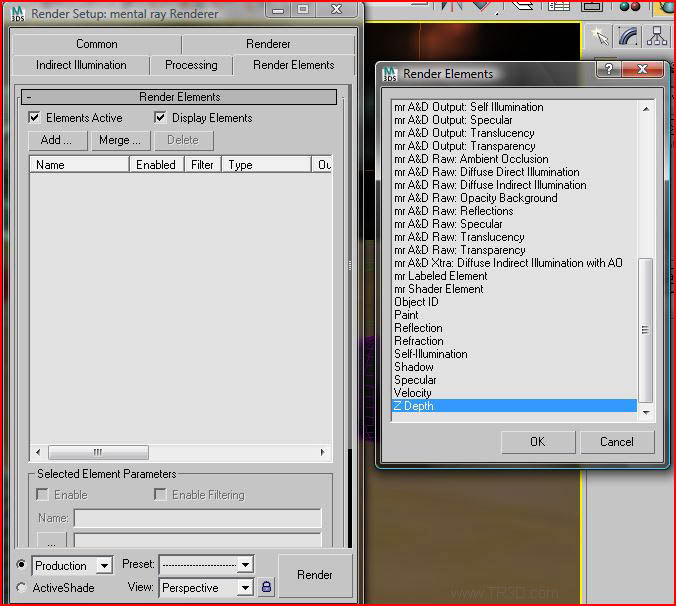676x606 pixels.
Task: Toggle the Display Elements checkbox
Action: click(x=160, y=117)
